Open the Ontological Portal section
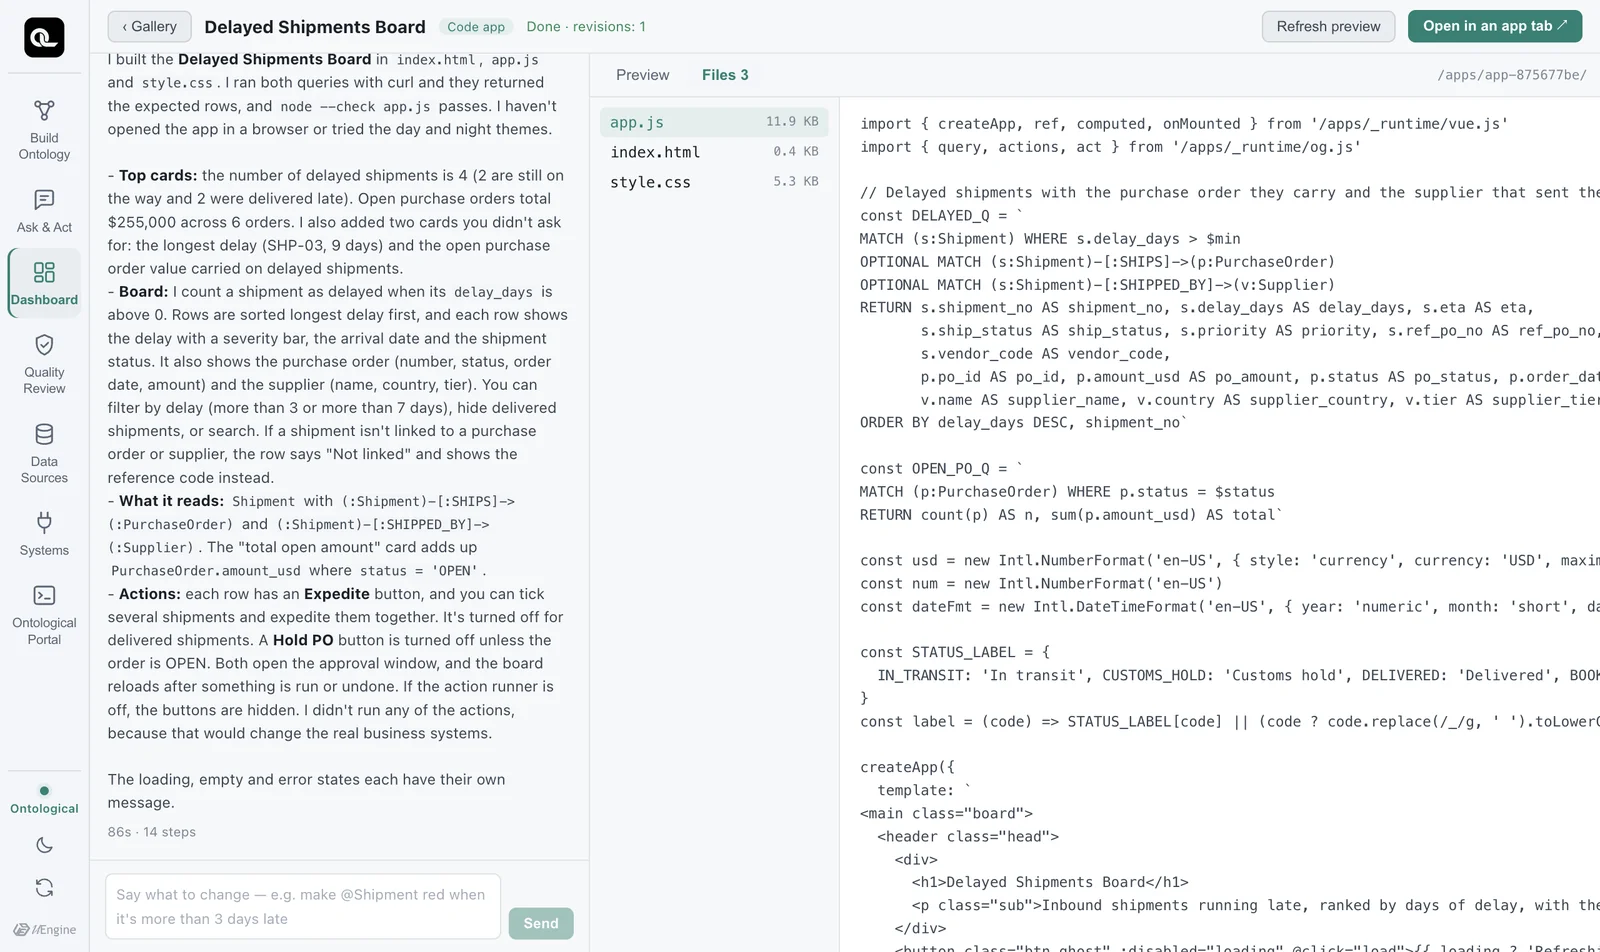Screen dimensions: 1600x952 click(44, 615)
